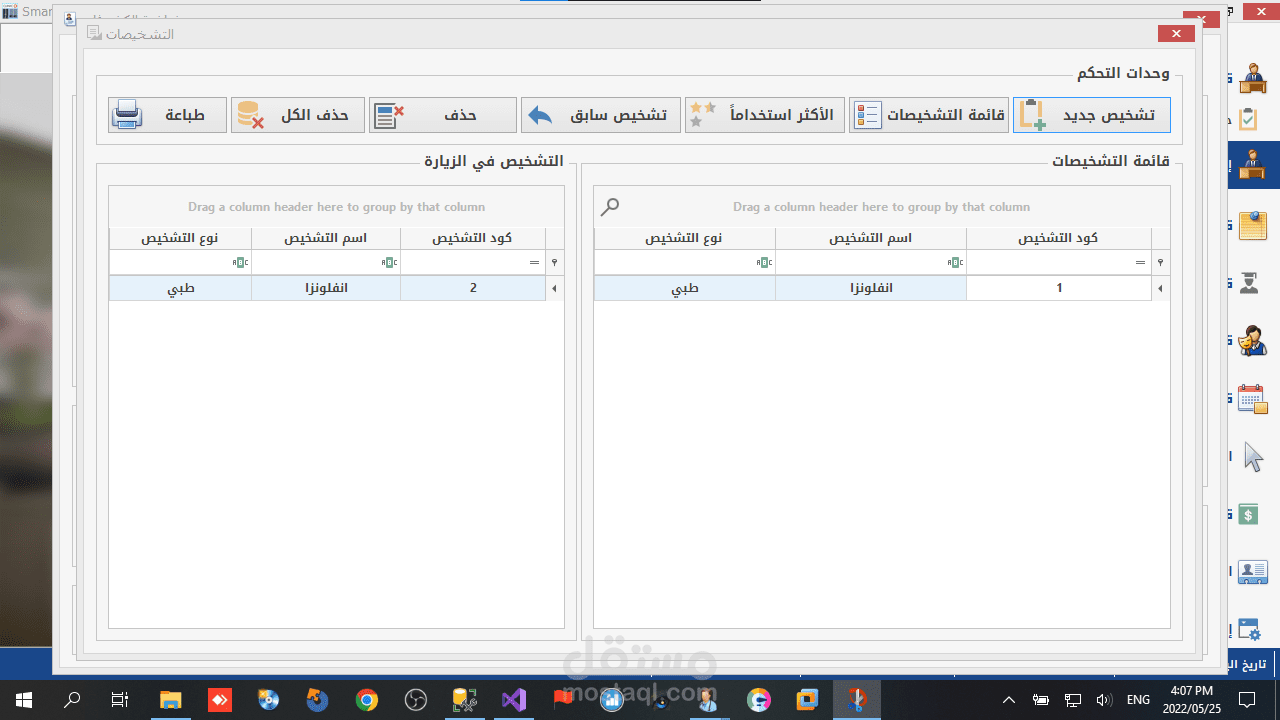The height and width of the screenshot is (720, 1280).
Task: Select cell with code 1 in diagnoses list
Action: pyautogui.click(x=1059, y=288)
